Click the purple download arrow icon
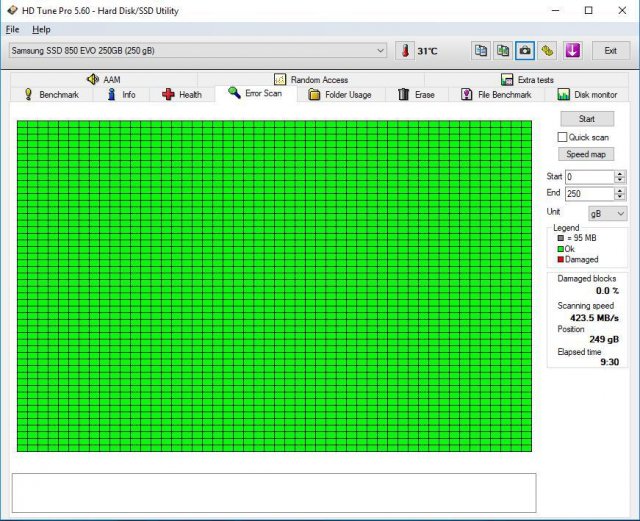 573,50
